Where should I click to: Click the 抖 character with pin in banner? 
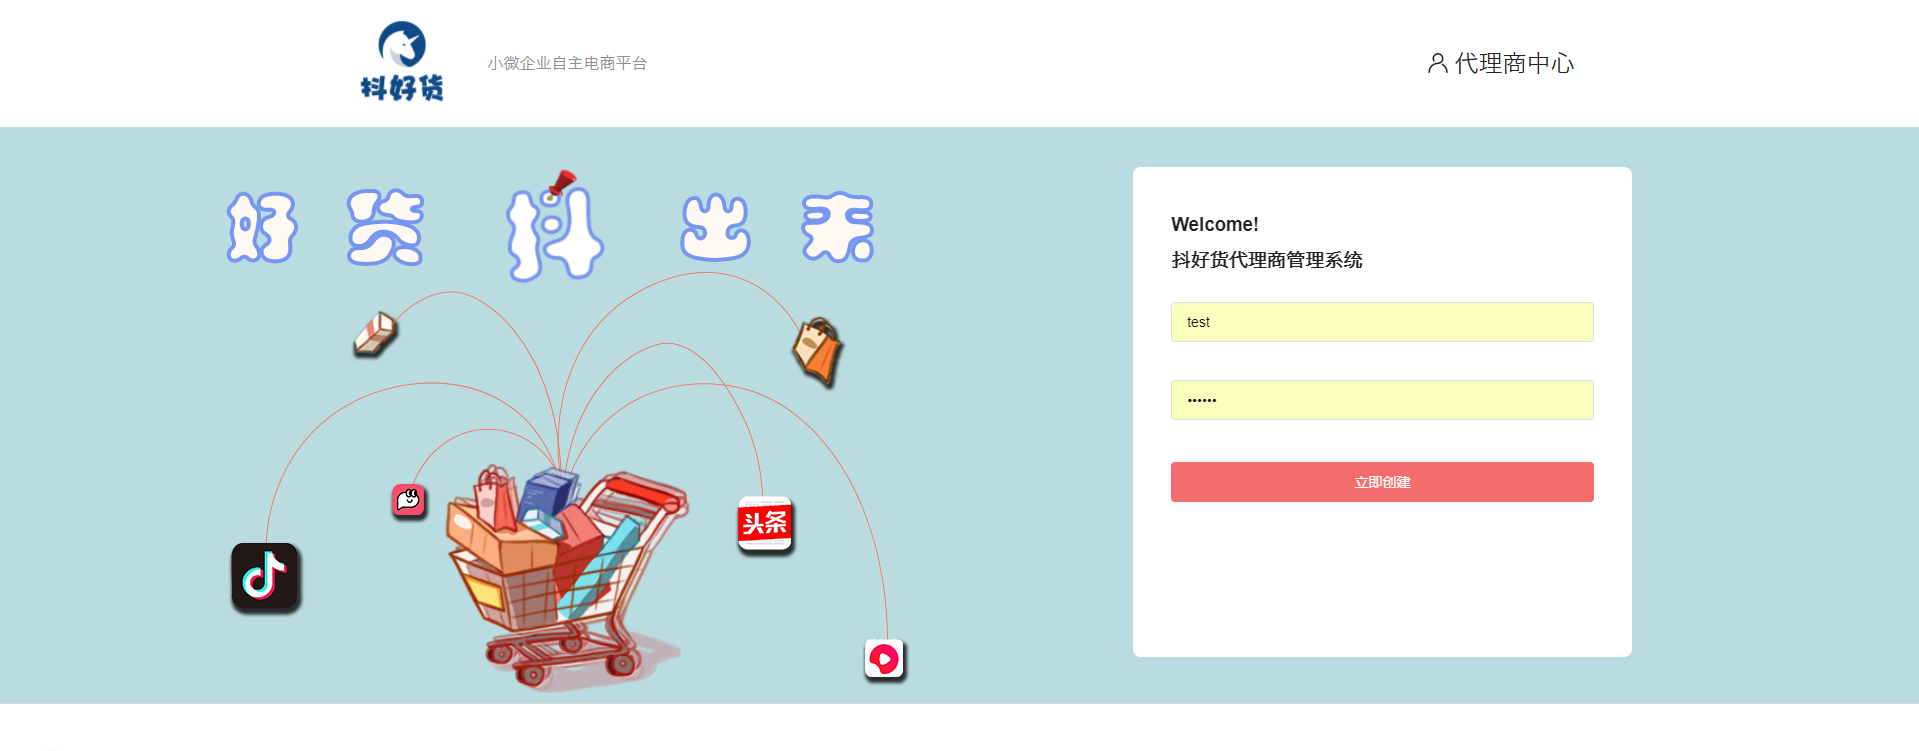click(x=555, y=227)
